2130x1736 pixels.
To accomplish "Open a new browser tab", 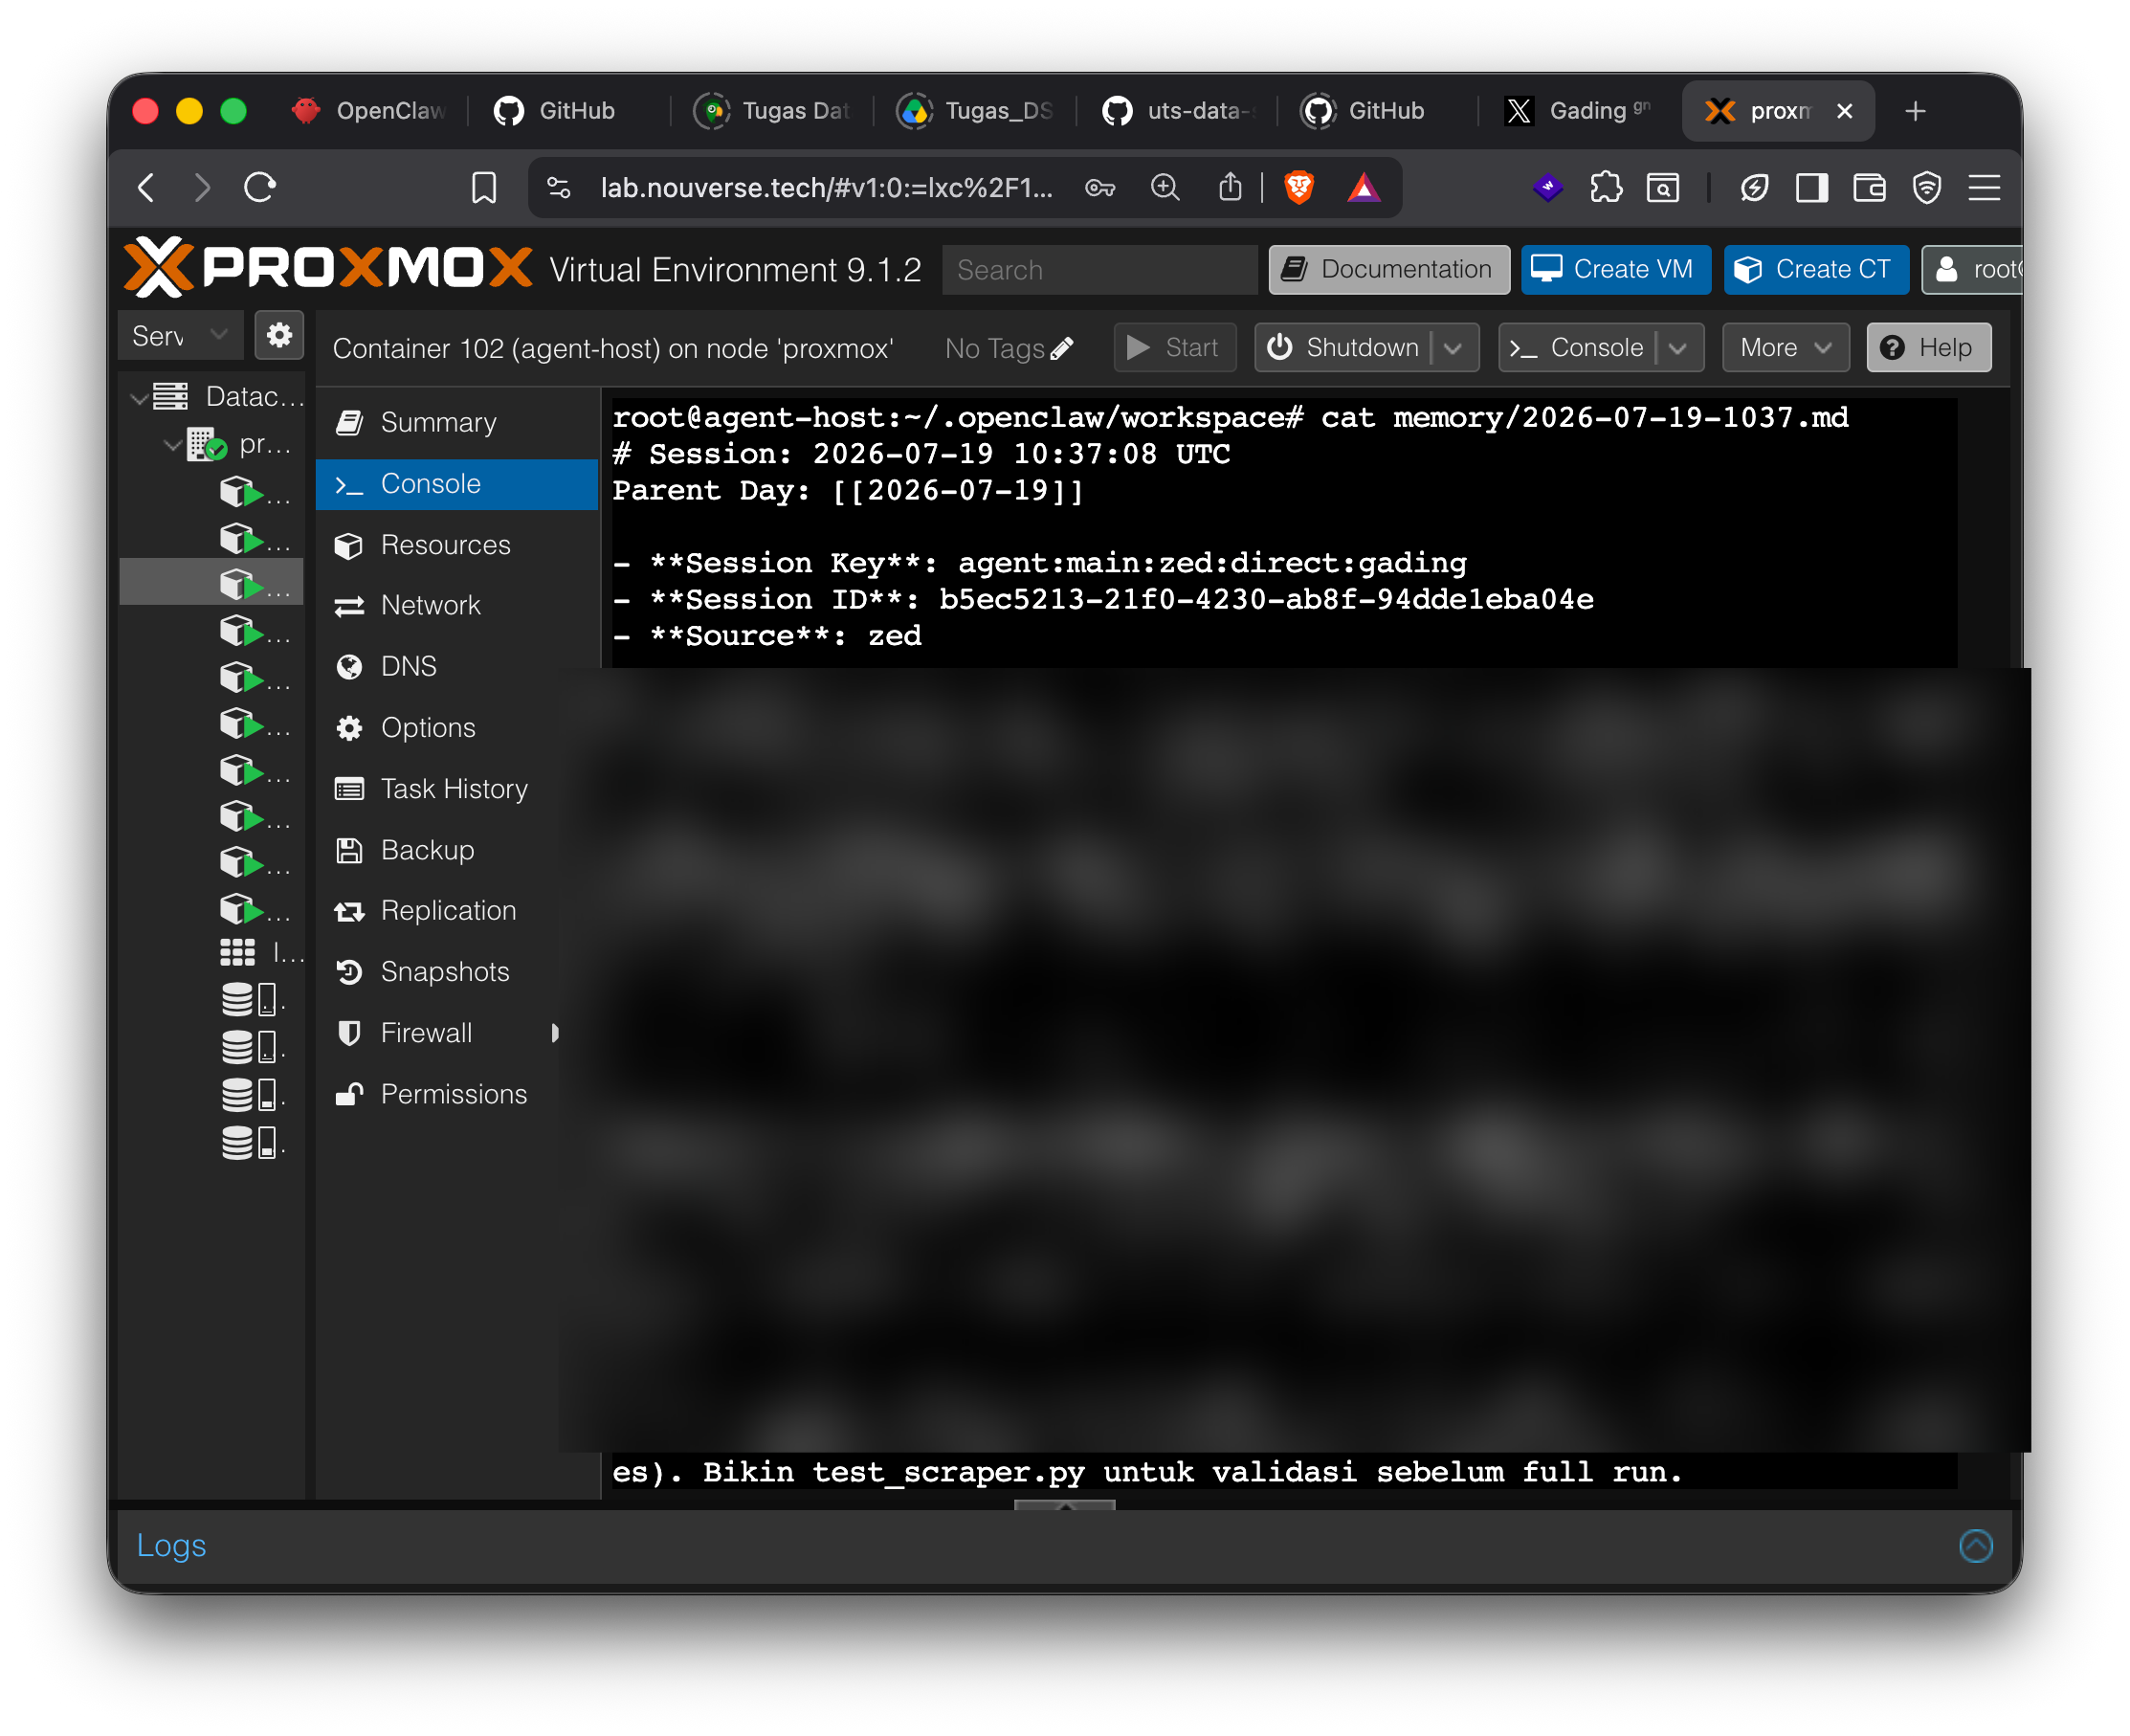I will 1915,111.
